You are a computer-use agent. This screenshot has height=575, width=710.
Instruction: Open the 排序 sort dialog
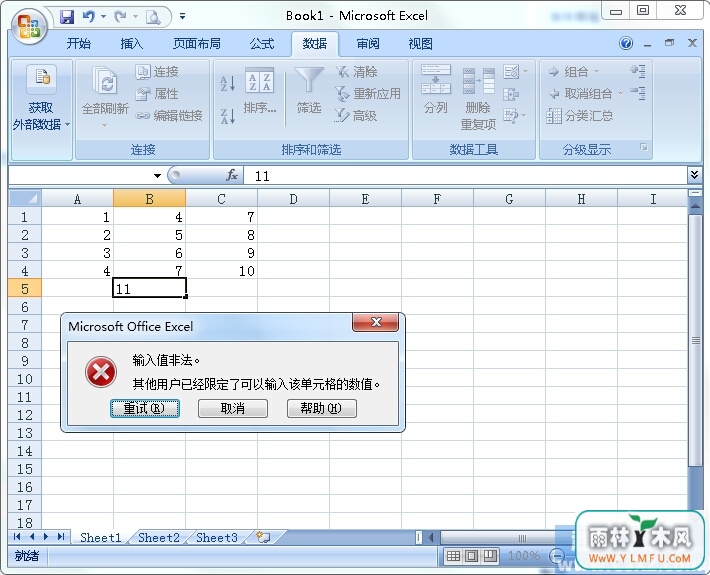click(259, 91)
